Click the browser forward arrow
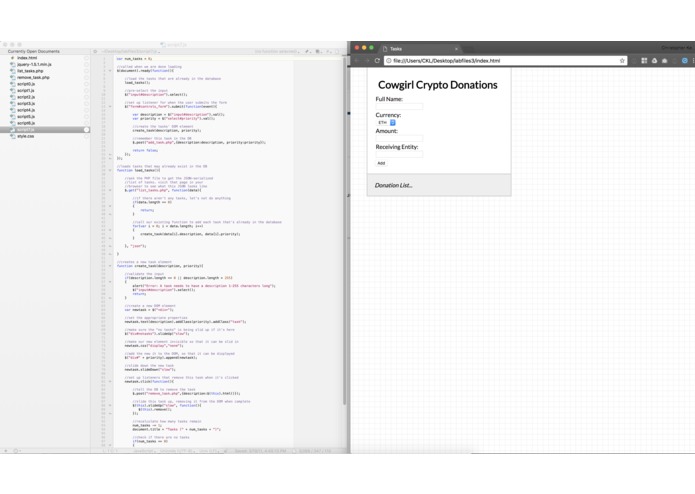Screen dimensions: 695x494 pyautogui.click(x=367, y=61)
